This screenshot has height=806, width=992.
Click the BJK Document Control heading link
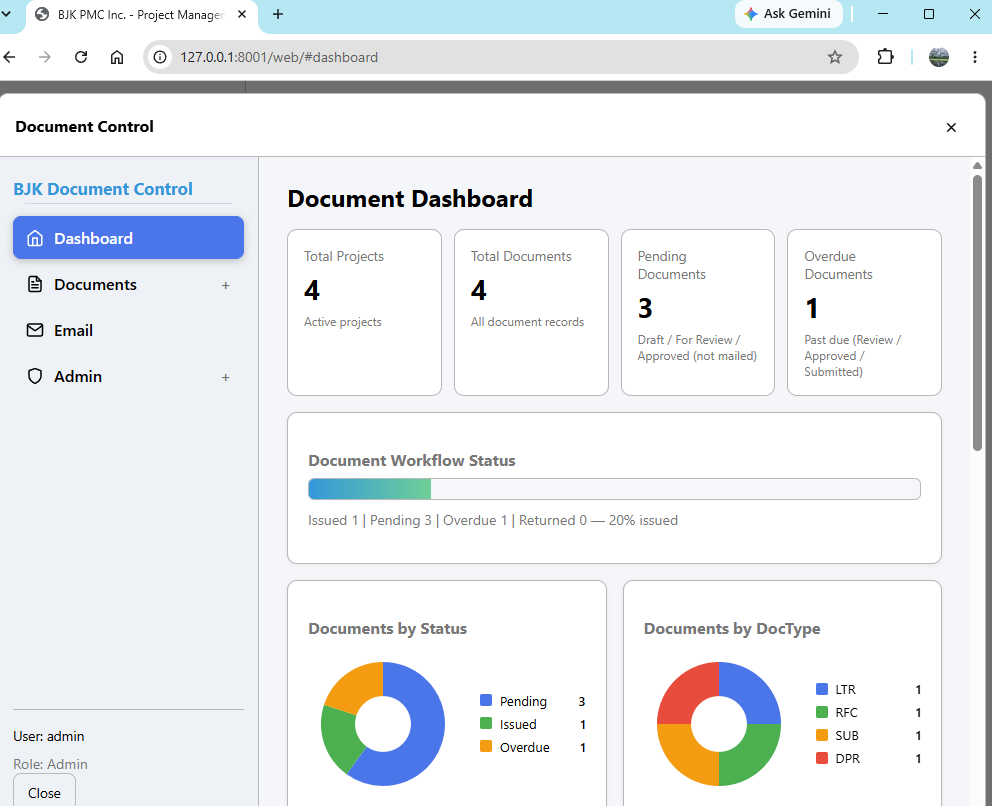click(103, 189)
